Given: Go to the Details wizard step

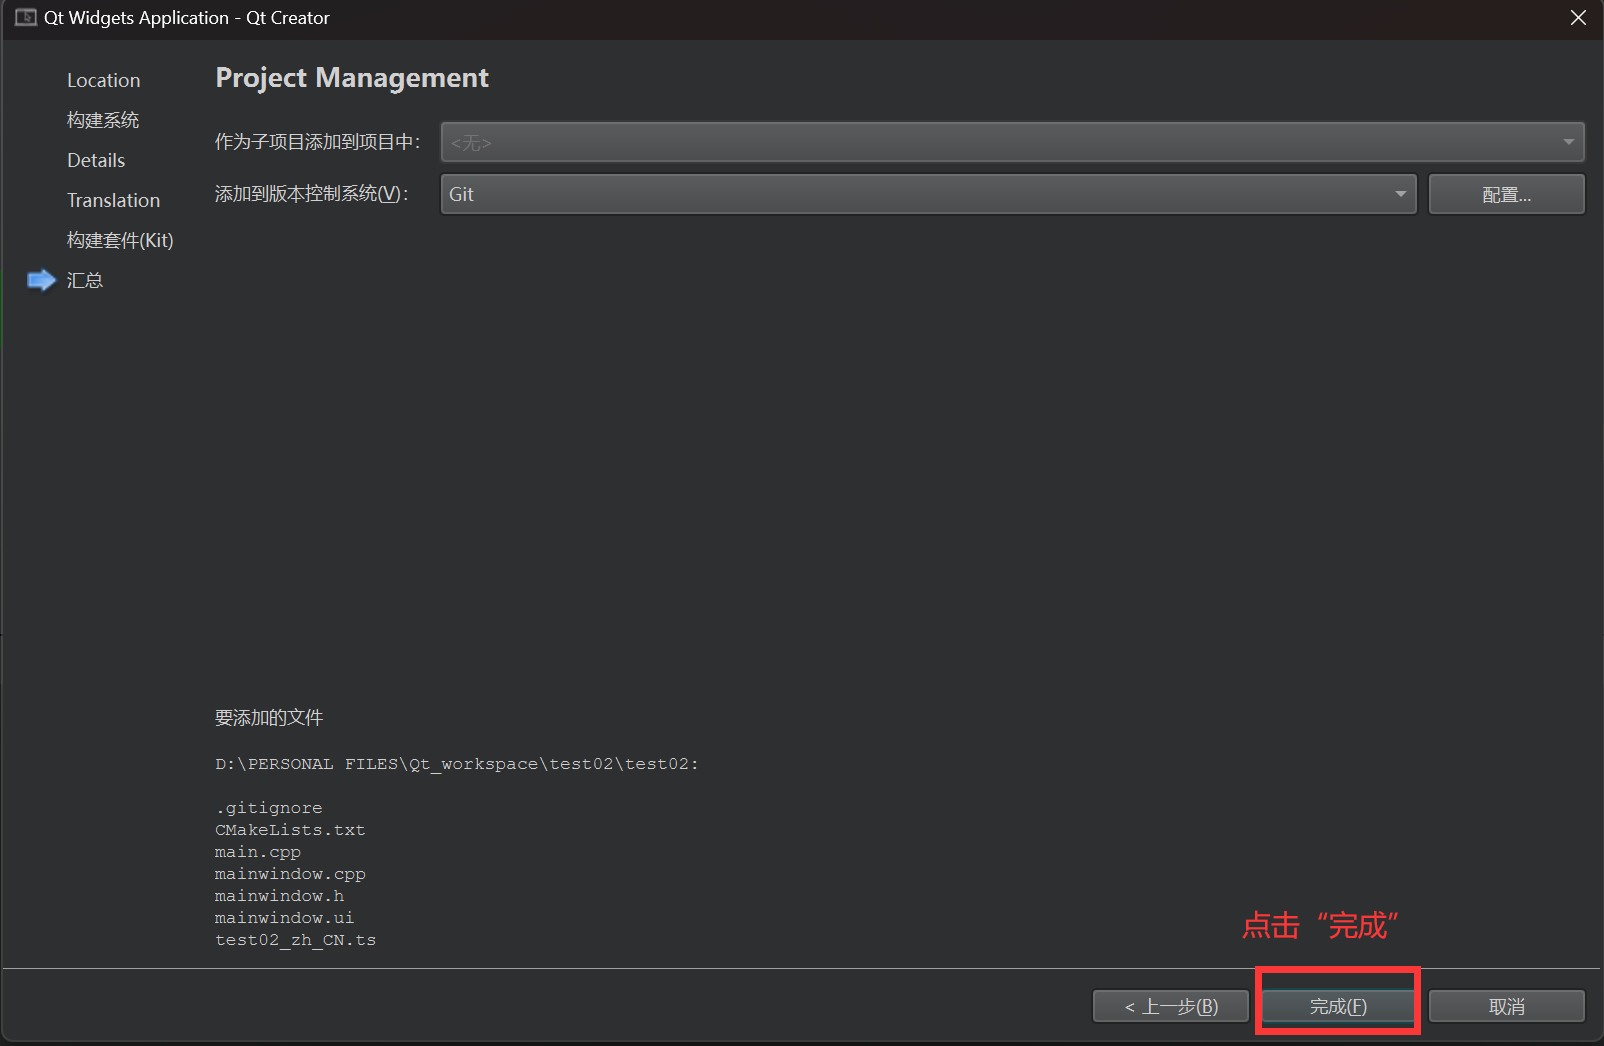Looking at the screenshot, I should pyautogui.click(x=96, y=160).
